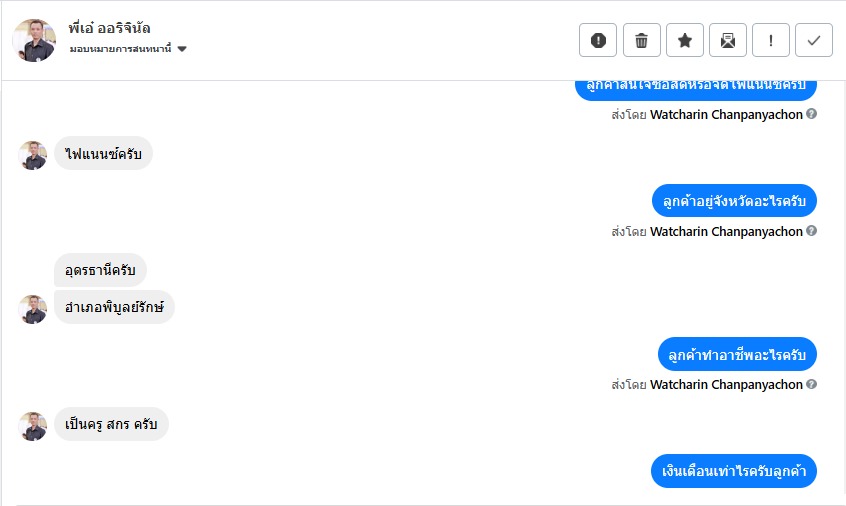
Task: Click the avatar beside 'อำเภอพิบูลย์รักษ์' message
Action: (x=33, y=308)
